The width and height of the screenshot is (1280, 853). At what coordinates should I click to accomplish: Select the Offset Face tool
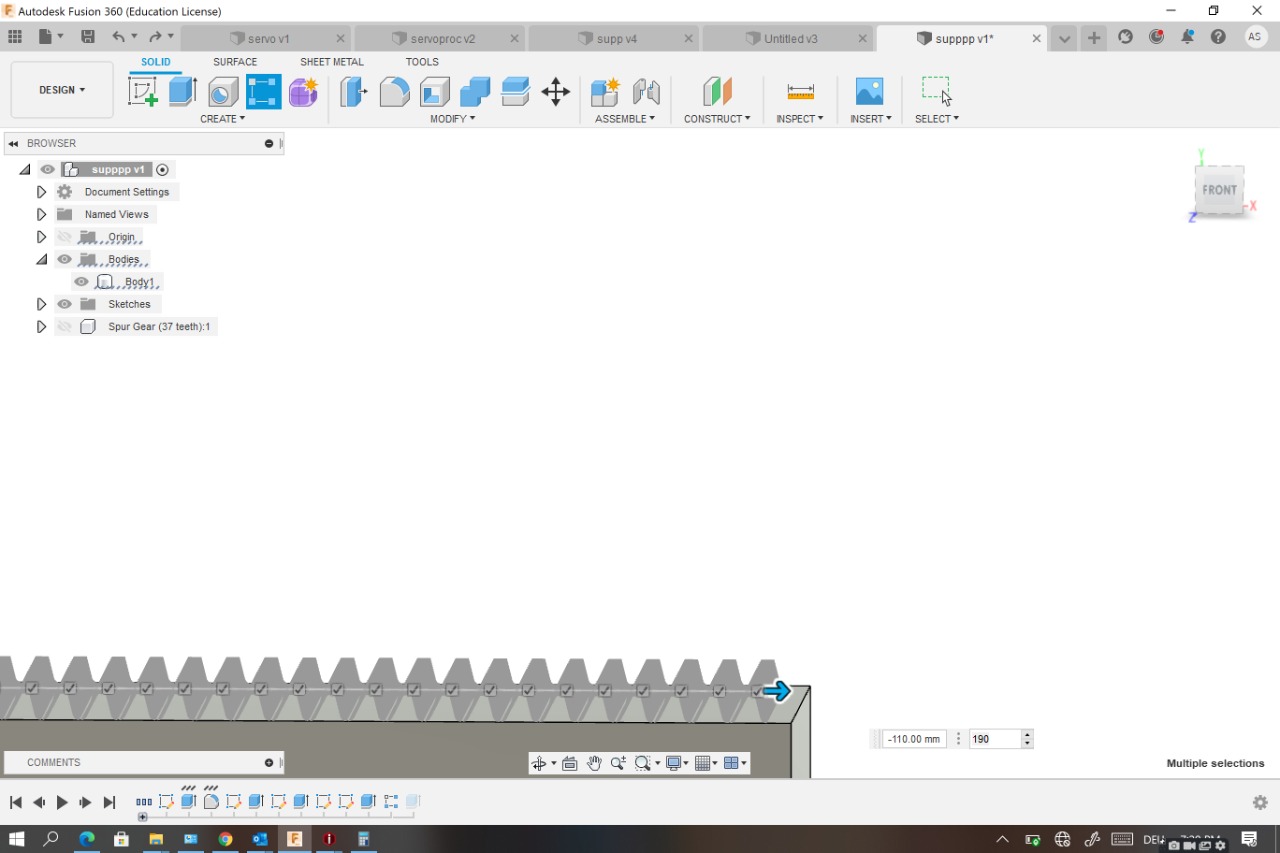pyautogui.click(x=515, y=92)
